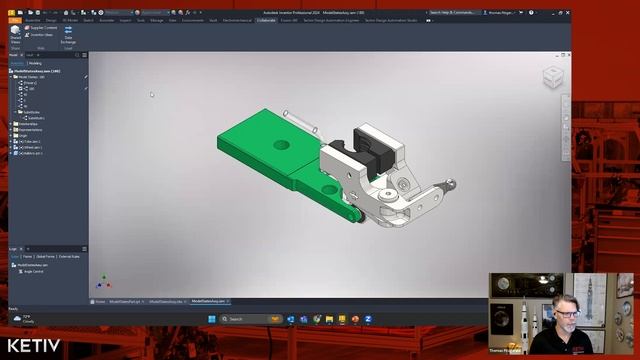Image resolution: width=640 pixels, height=360 pixels.
Task: Switch to the Environments ribbon tab
Action: (193, 20)
